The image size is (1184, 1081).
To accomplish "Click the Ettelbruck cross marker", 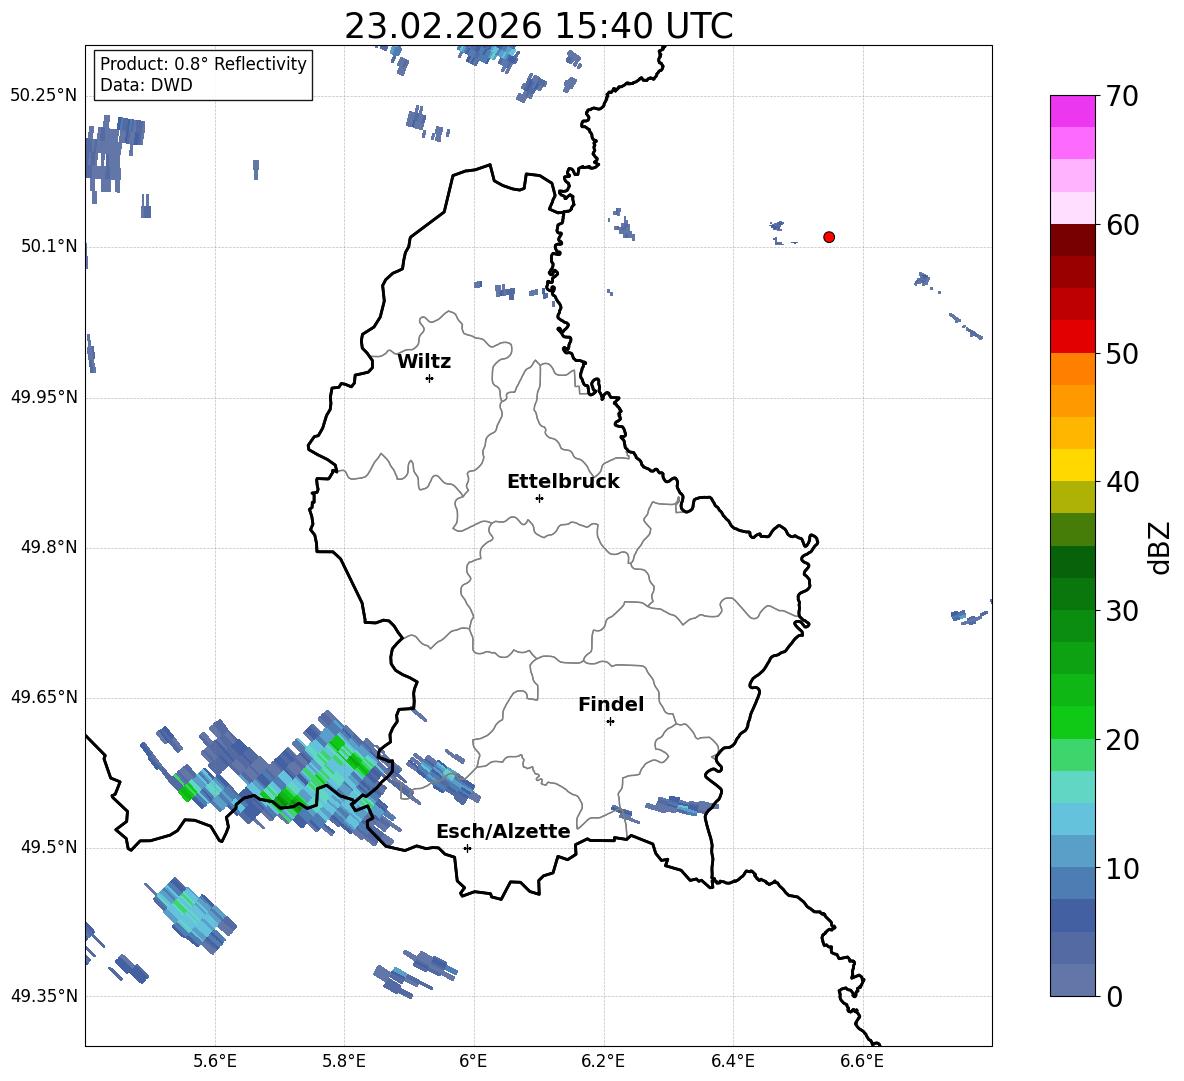I will [539, 498].
